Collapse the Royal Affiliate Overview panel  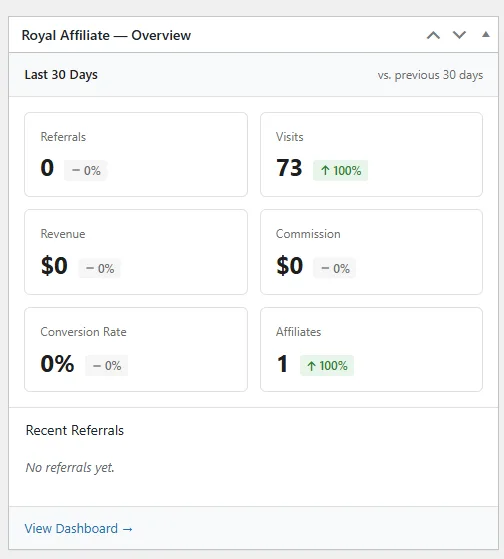tap(485, 35)
